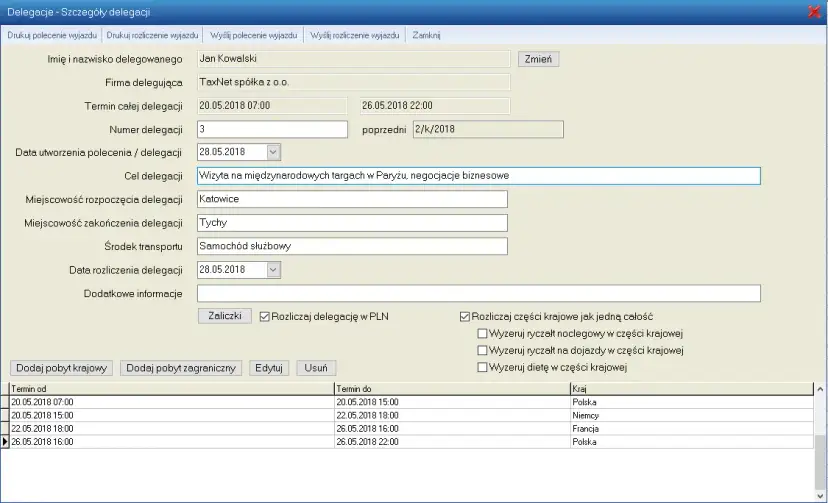The image size is (828, 503).
Task: Check Wyzeruj ryczałt na dojazdy option
Action: pyautogui.click(x=484, y=351)
